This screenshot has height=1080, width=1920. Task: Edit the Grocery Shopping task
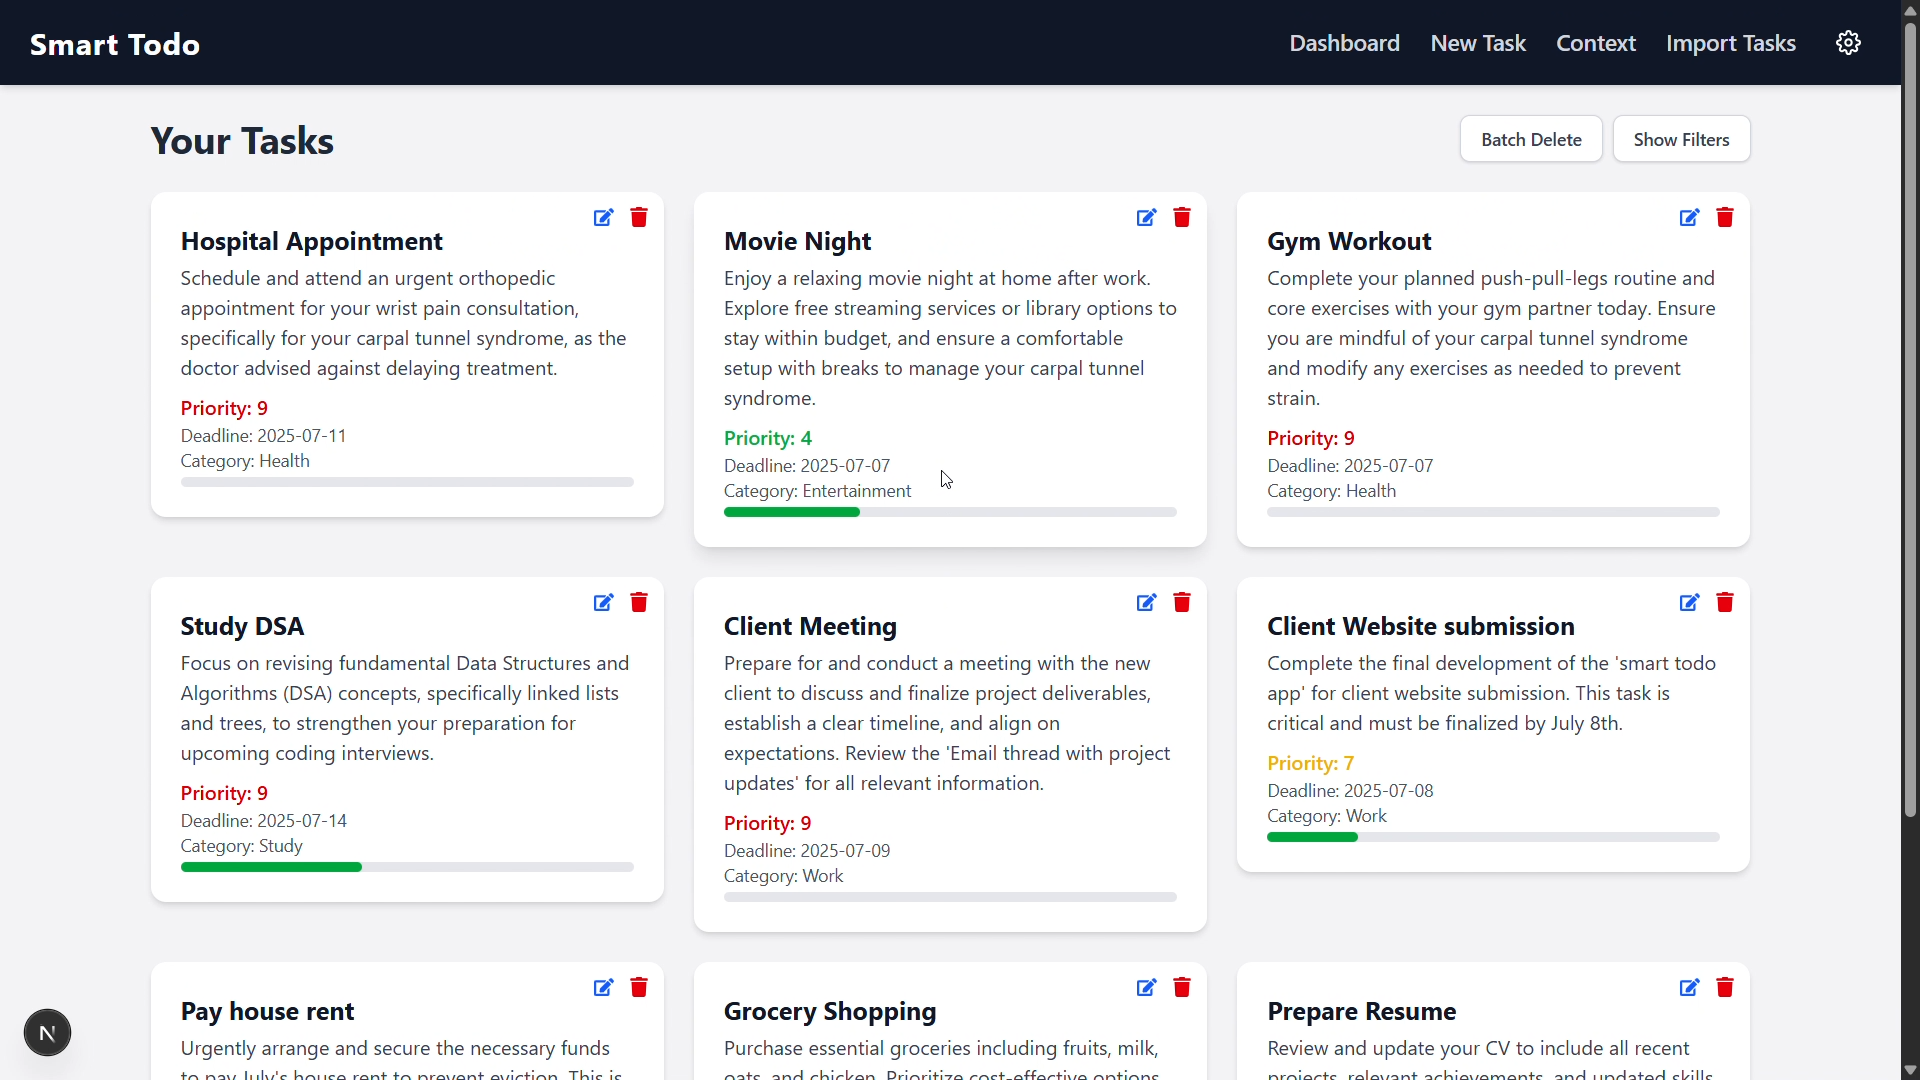[1146, 988]
